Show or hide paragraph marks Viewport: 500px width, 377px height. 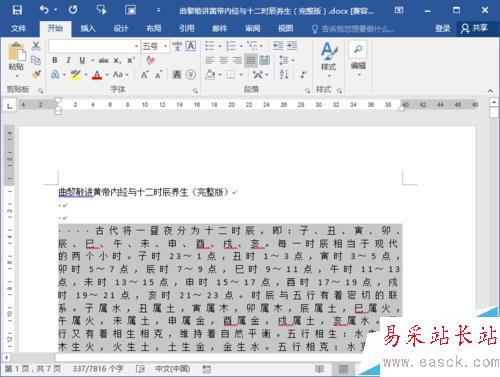[303, 74]
